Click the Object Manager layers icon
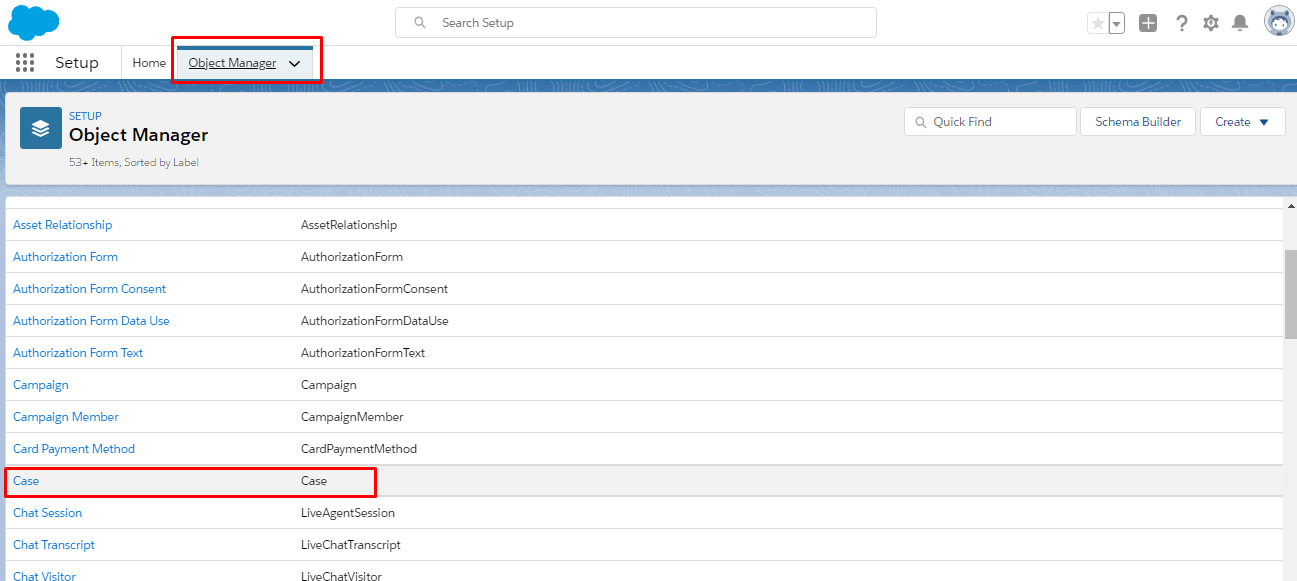 [x=41, y=128]
